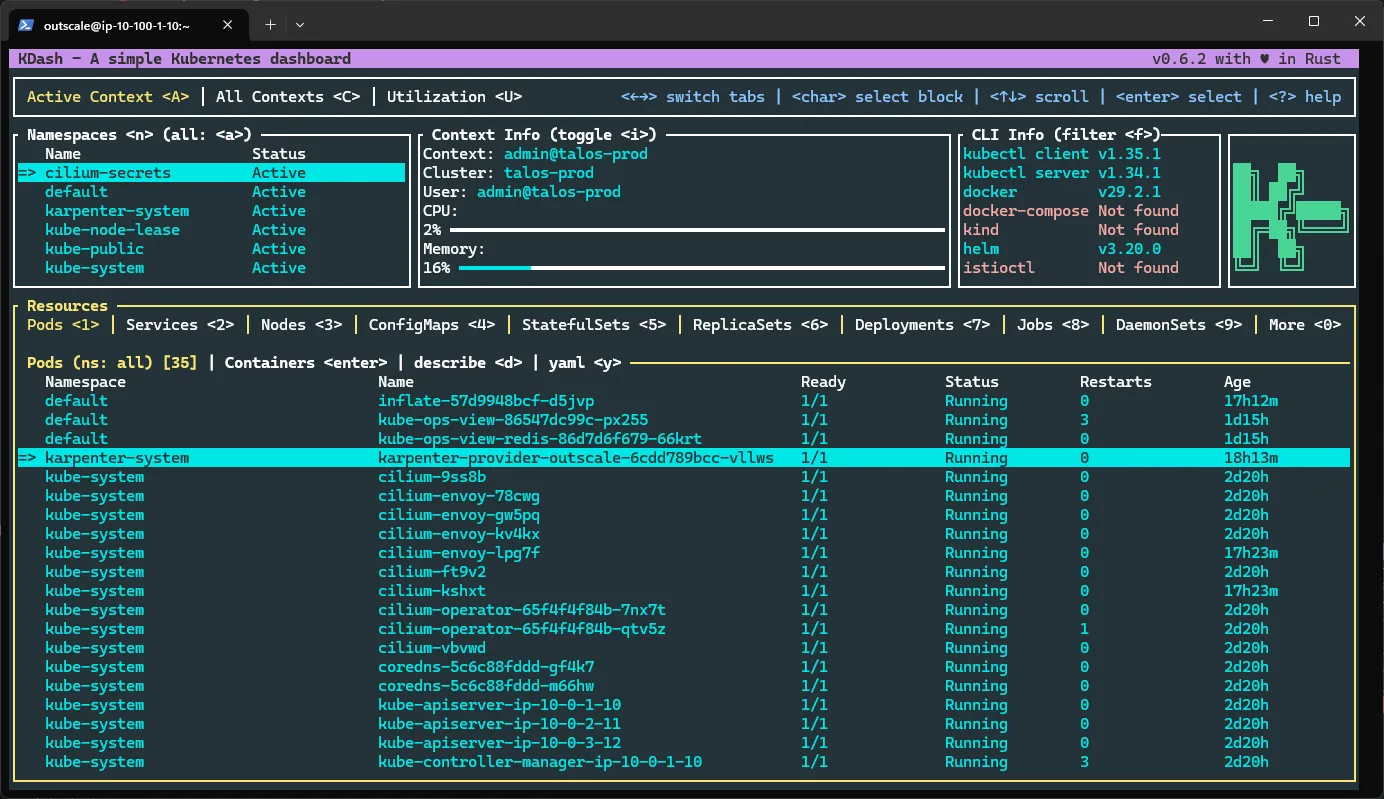
Task: Click the Memory utilization bar
Action: point(700,267)
